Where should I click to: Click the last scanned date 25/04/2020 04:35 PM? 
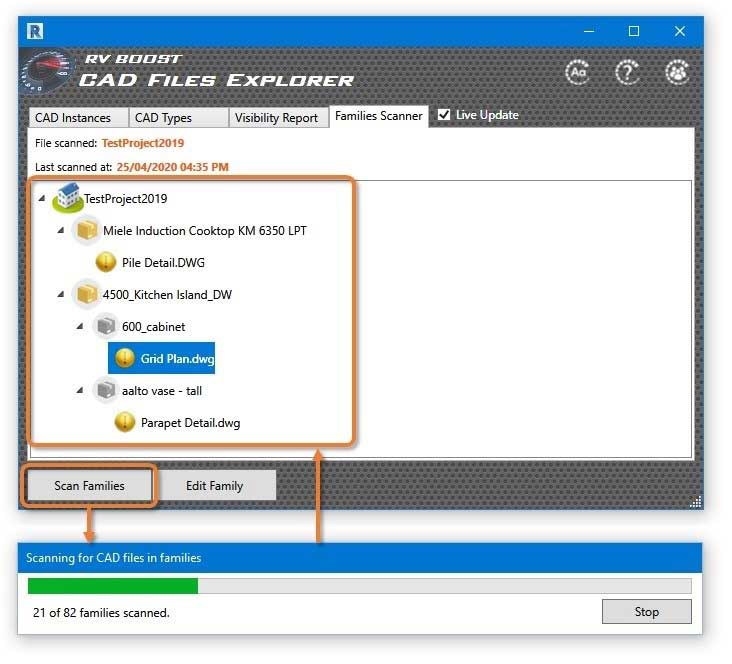tap(173, 167)
